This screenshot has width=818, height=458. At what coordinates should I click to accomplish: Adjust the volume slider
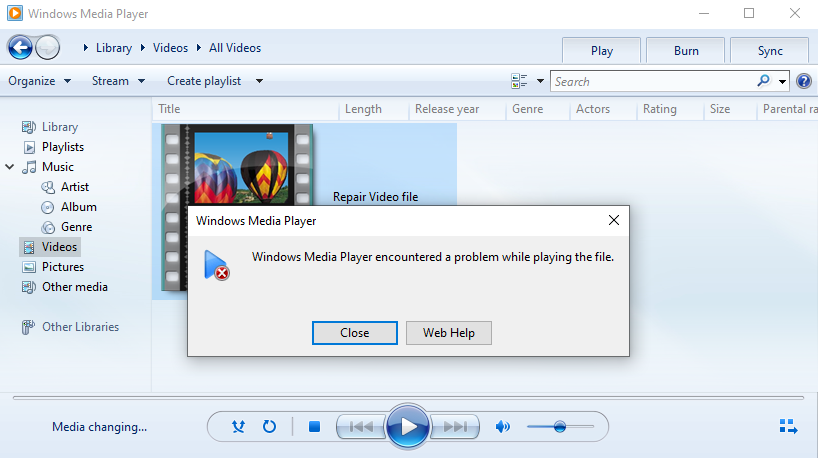point(560,427)
